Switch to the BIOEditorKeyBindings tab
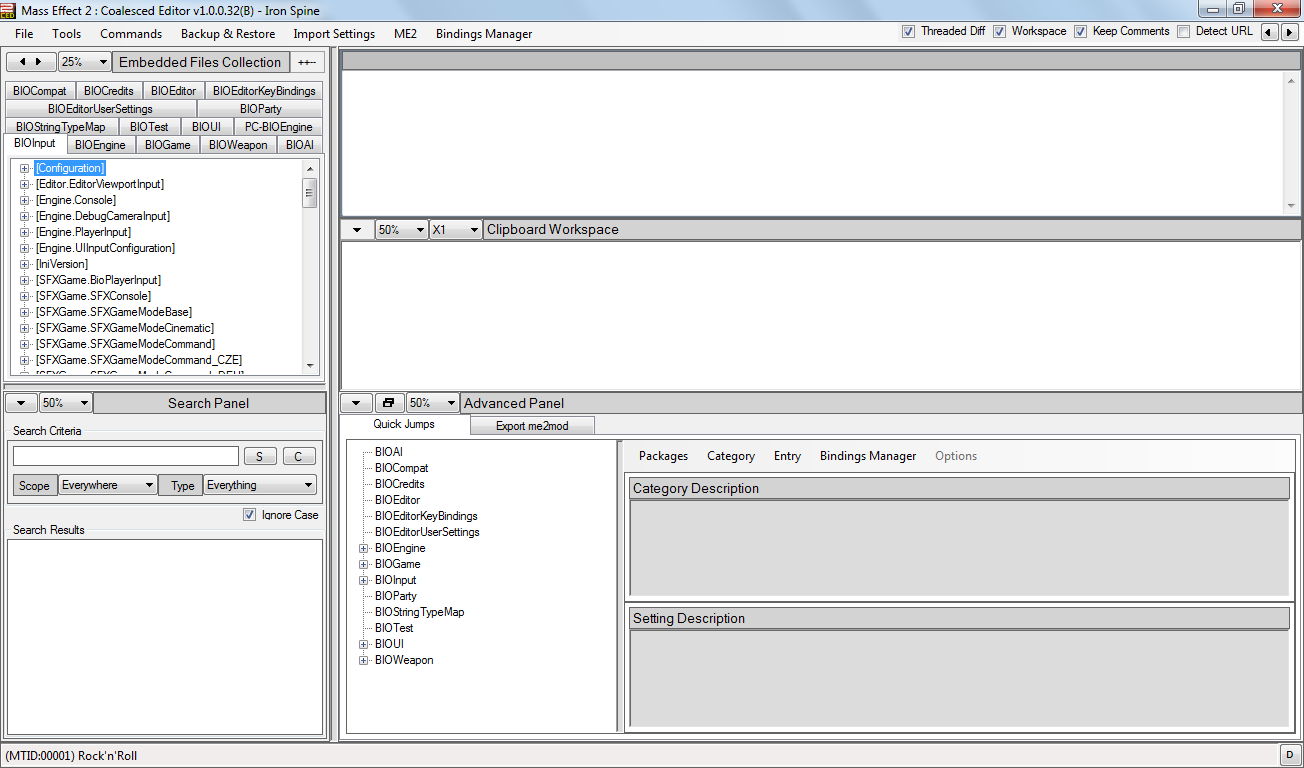This screenshot has height=768, width=1304. tap(264, 91)
